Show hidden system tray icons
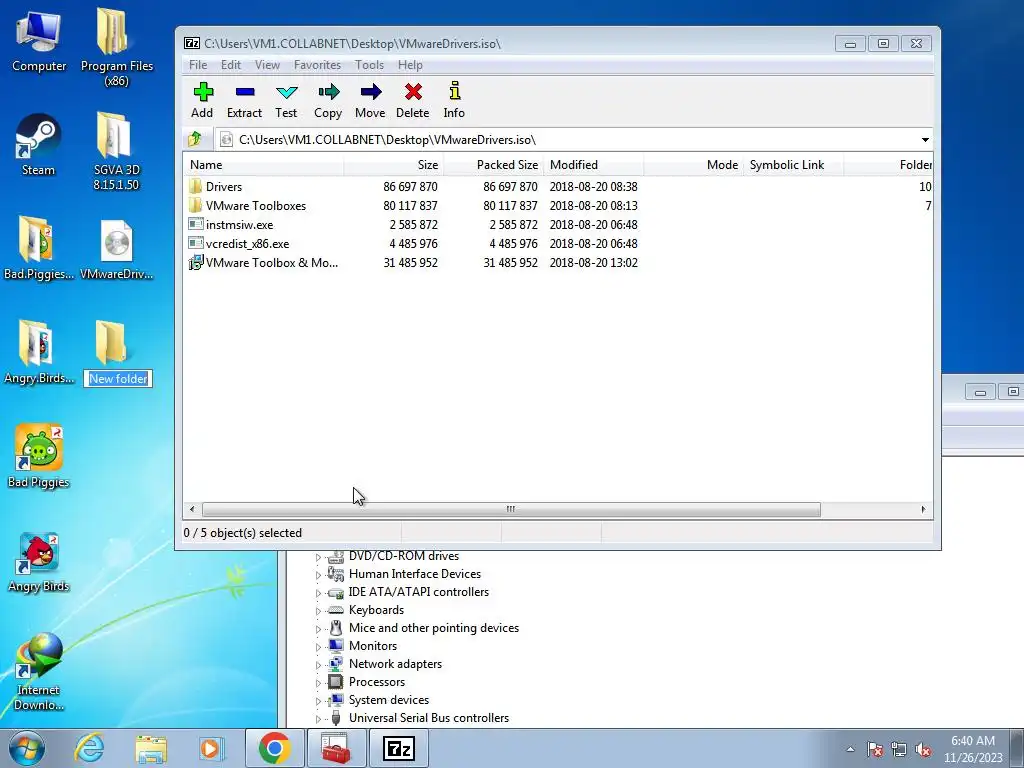The width and height of the screenshot is (1024, 768). click(850, 749)
